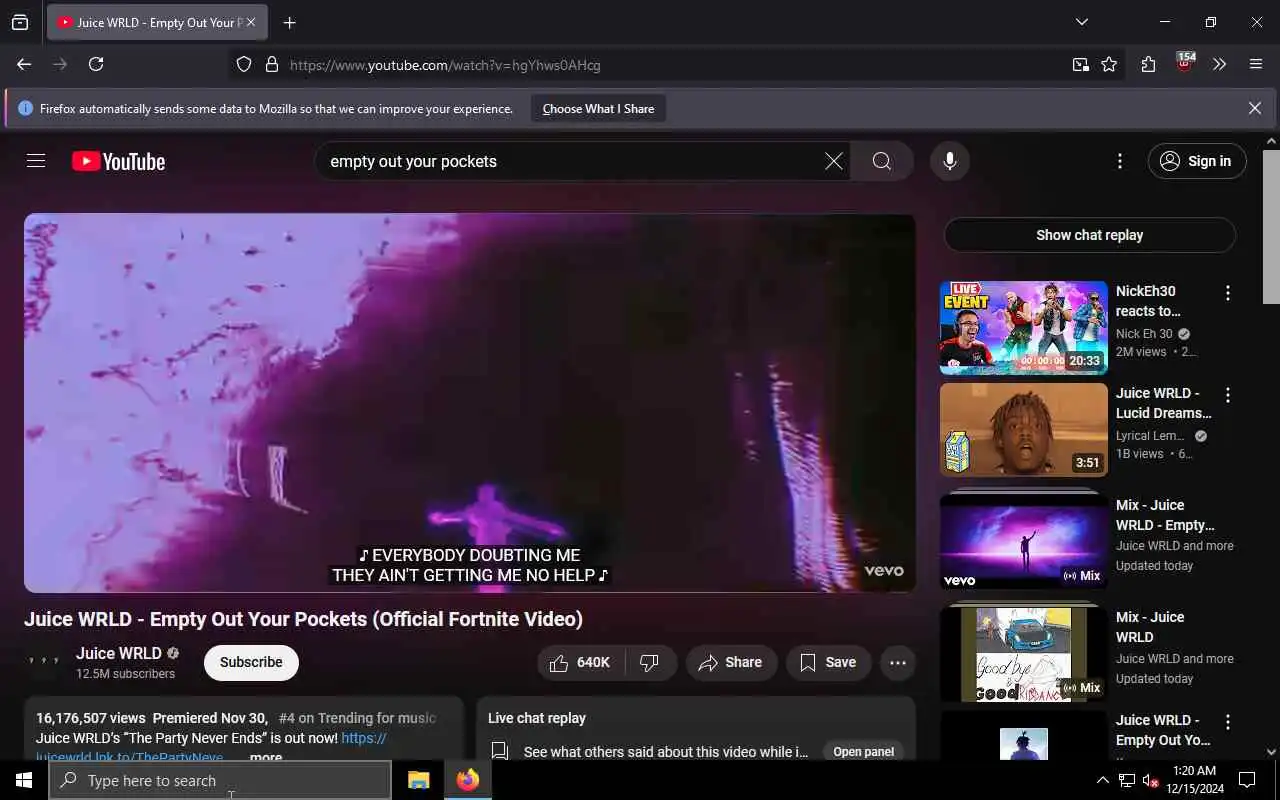Open the muted volume tray icon
The height and width of the screenshot is (800, 1280).
pyautogui.click(x=1151, y=780)
